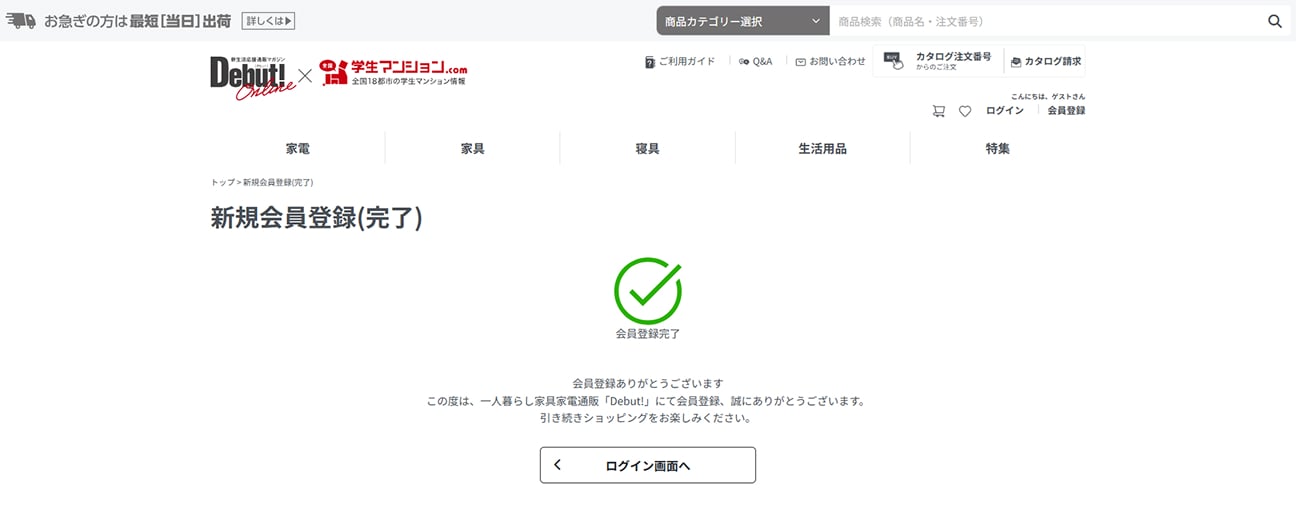This screenshot has width=1296, height=519.
Task: Open the ご利用ガイド link
Action: [x=680, y=61]
